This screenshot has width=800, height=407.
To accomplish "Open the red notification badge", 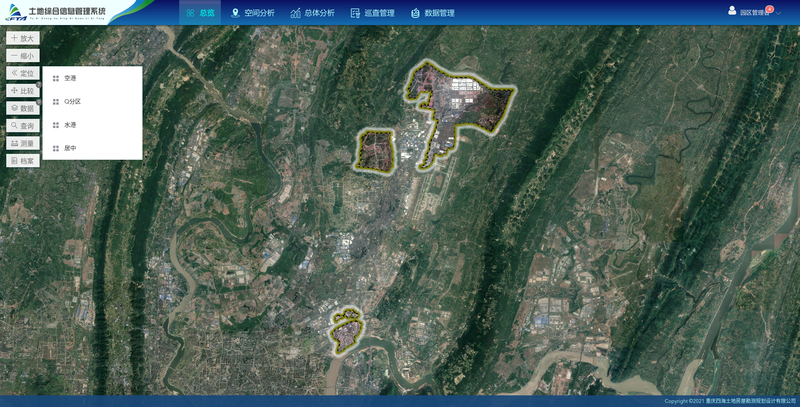I will point(769,9).
